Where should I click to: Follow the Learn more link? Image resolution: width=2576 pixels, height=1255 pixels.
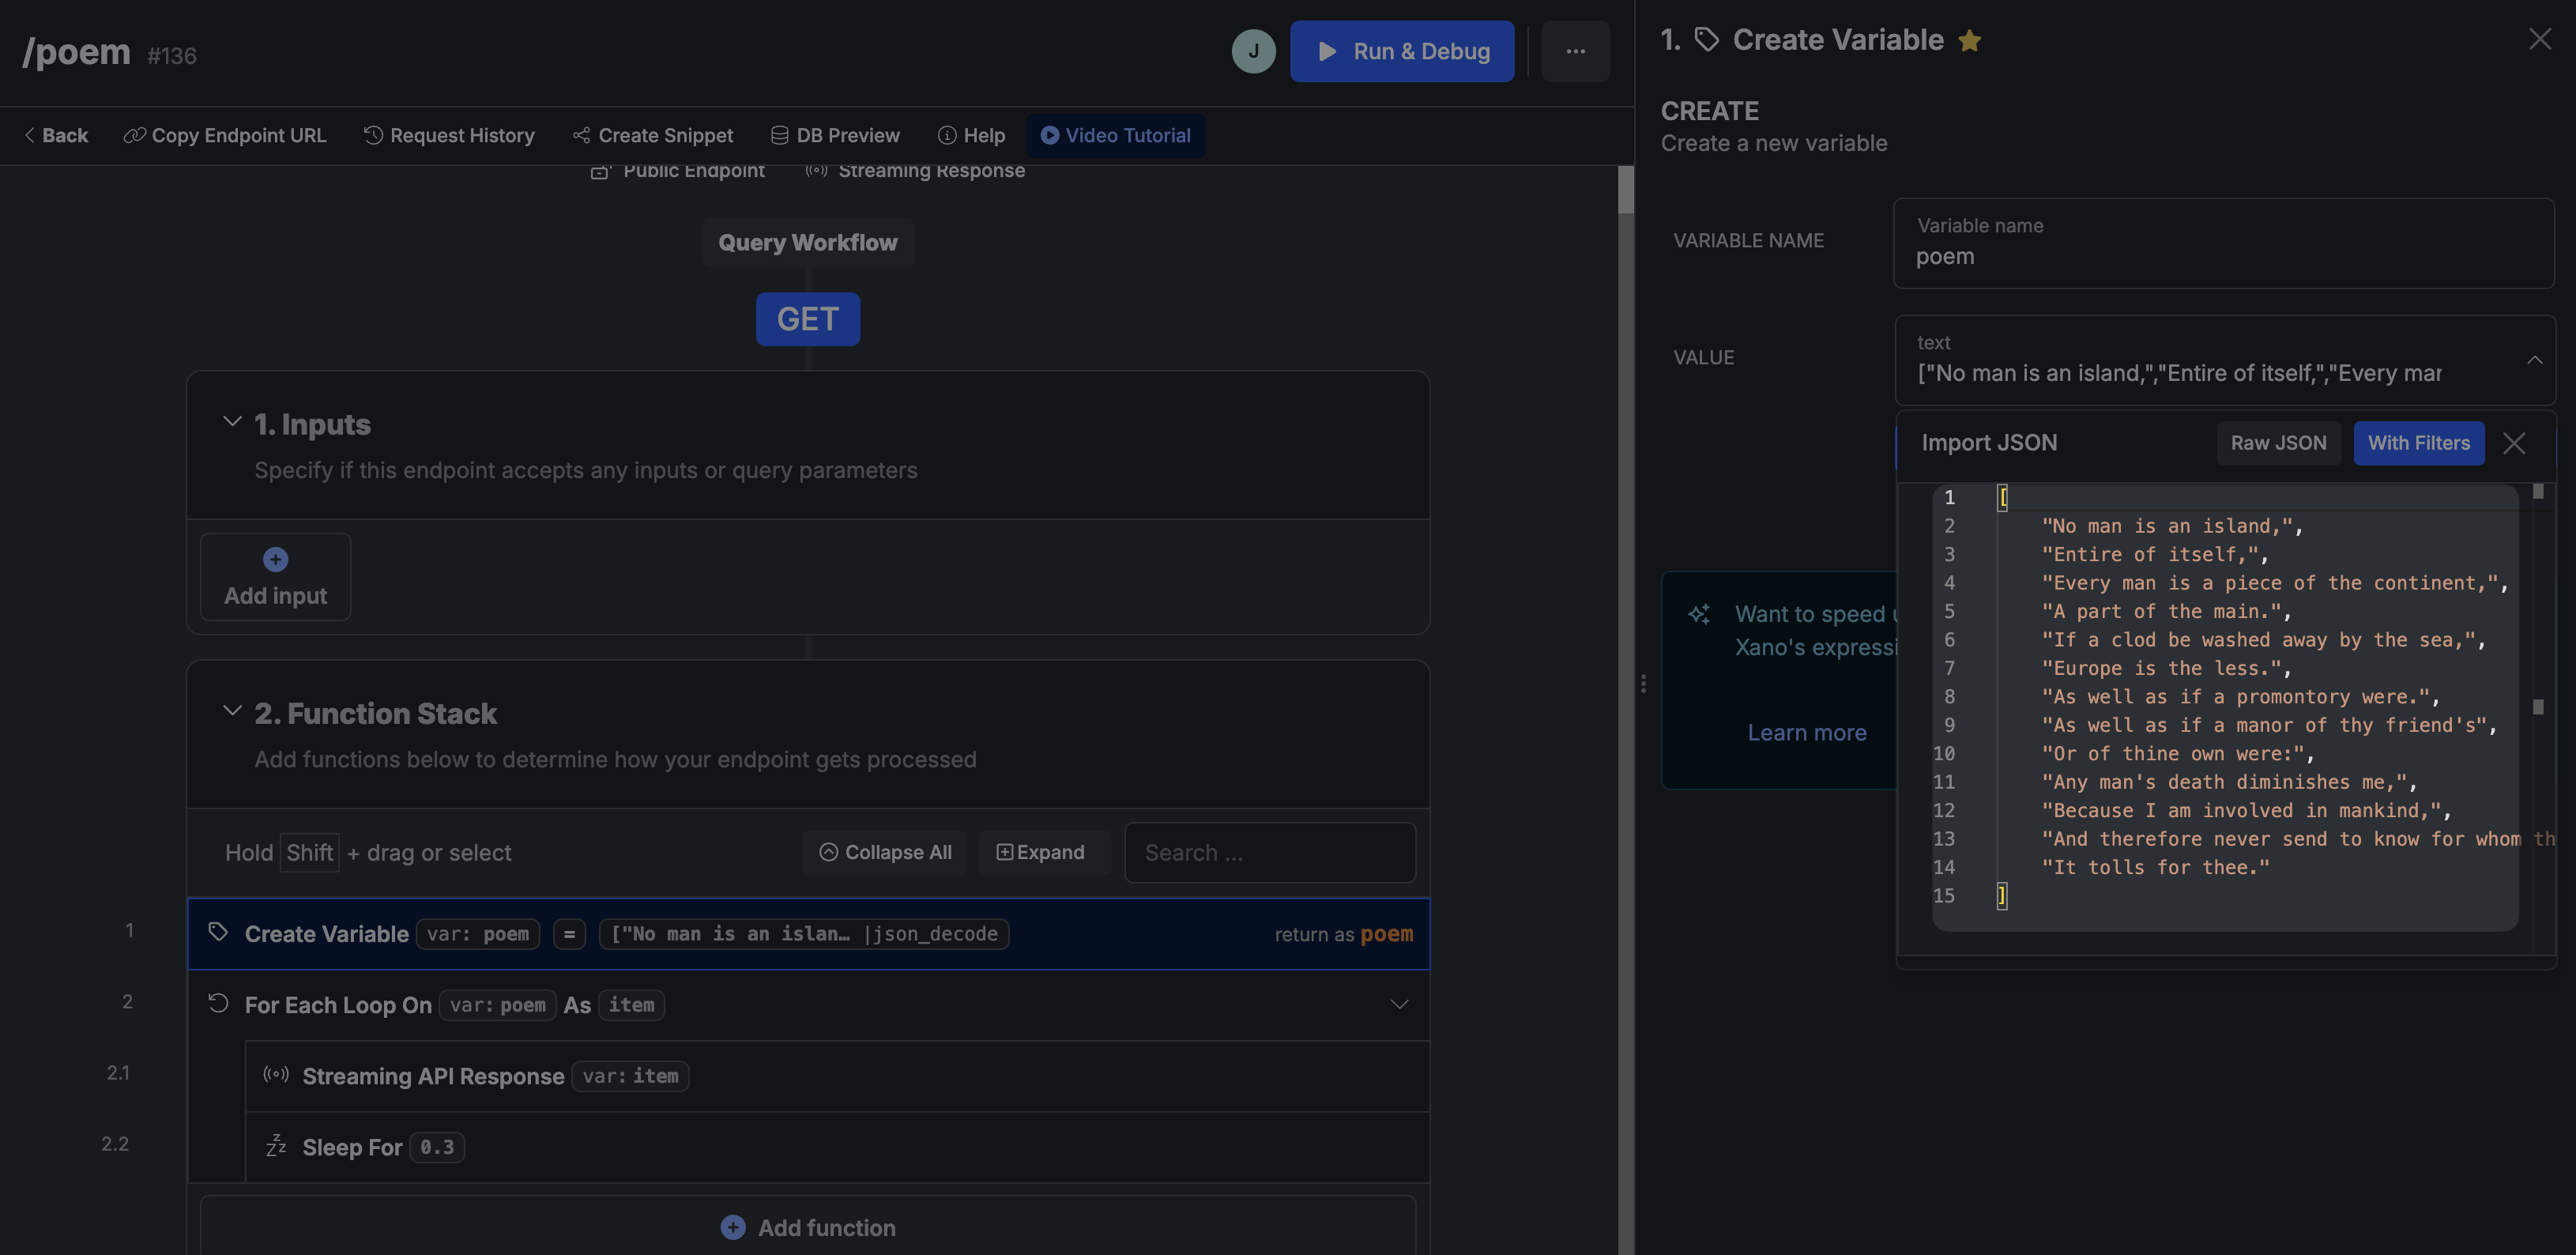tap(1806, 733)
